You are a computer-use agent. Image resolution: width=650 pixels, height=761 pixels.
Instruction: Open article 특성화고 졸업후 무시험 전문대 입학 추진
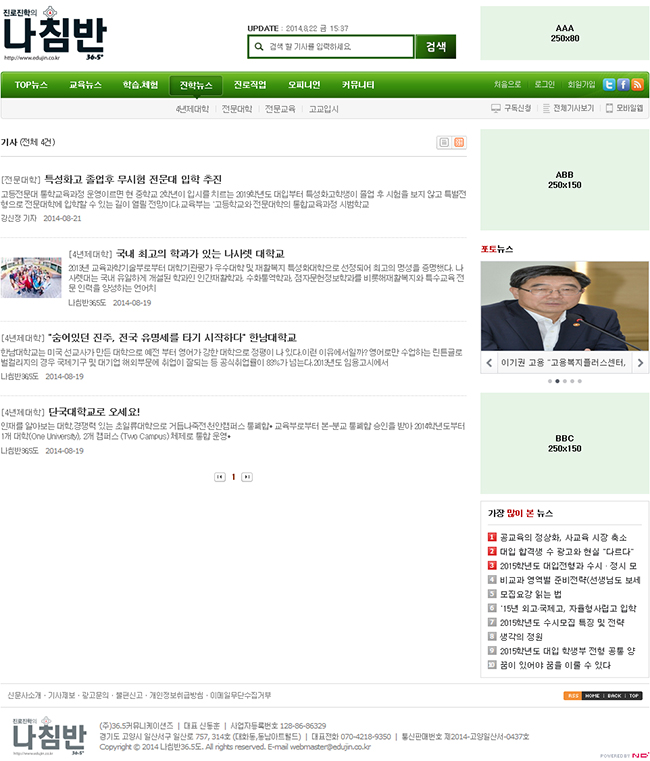[x=133, y=180]
